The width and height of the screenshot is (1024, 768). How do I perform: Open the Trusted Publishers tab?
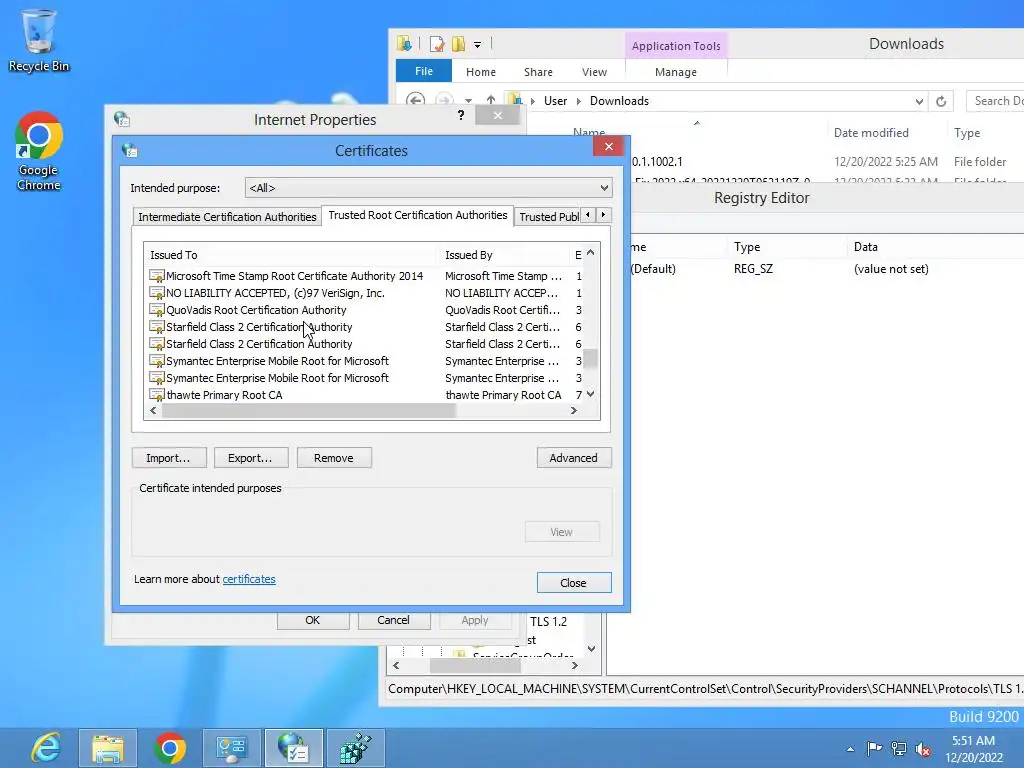[549, 217]
